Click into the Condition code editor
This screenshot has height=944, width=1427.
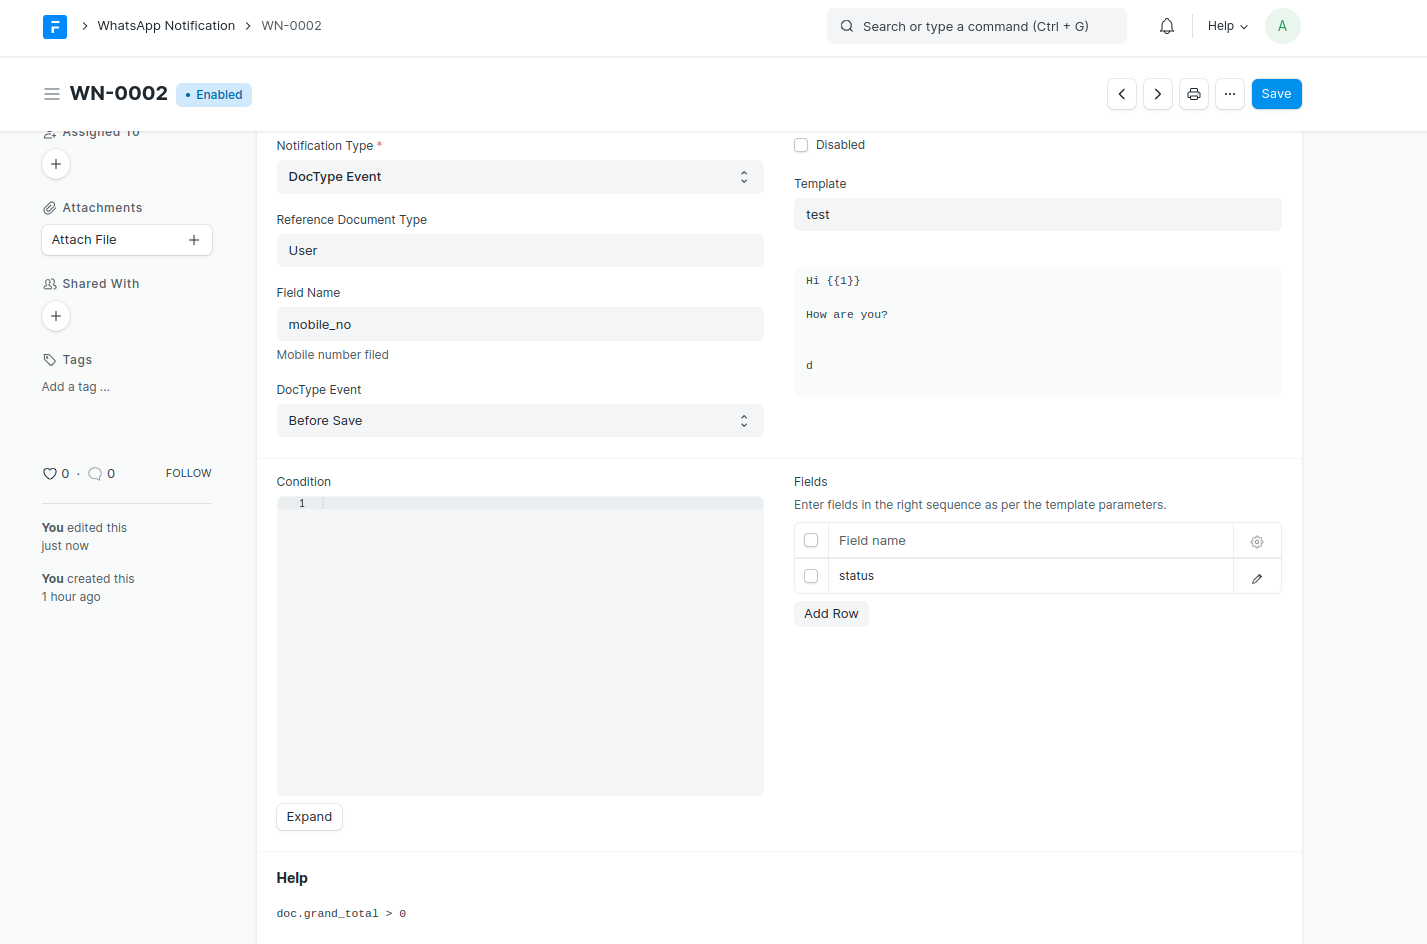[x=520, y=646]
